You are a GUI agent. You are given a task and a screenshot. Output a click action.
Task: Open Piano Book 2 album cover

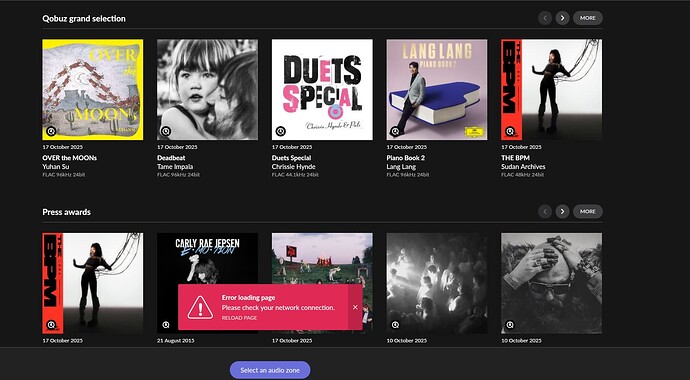point(437,90)
